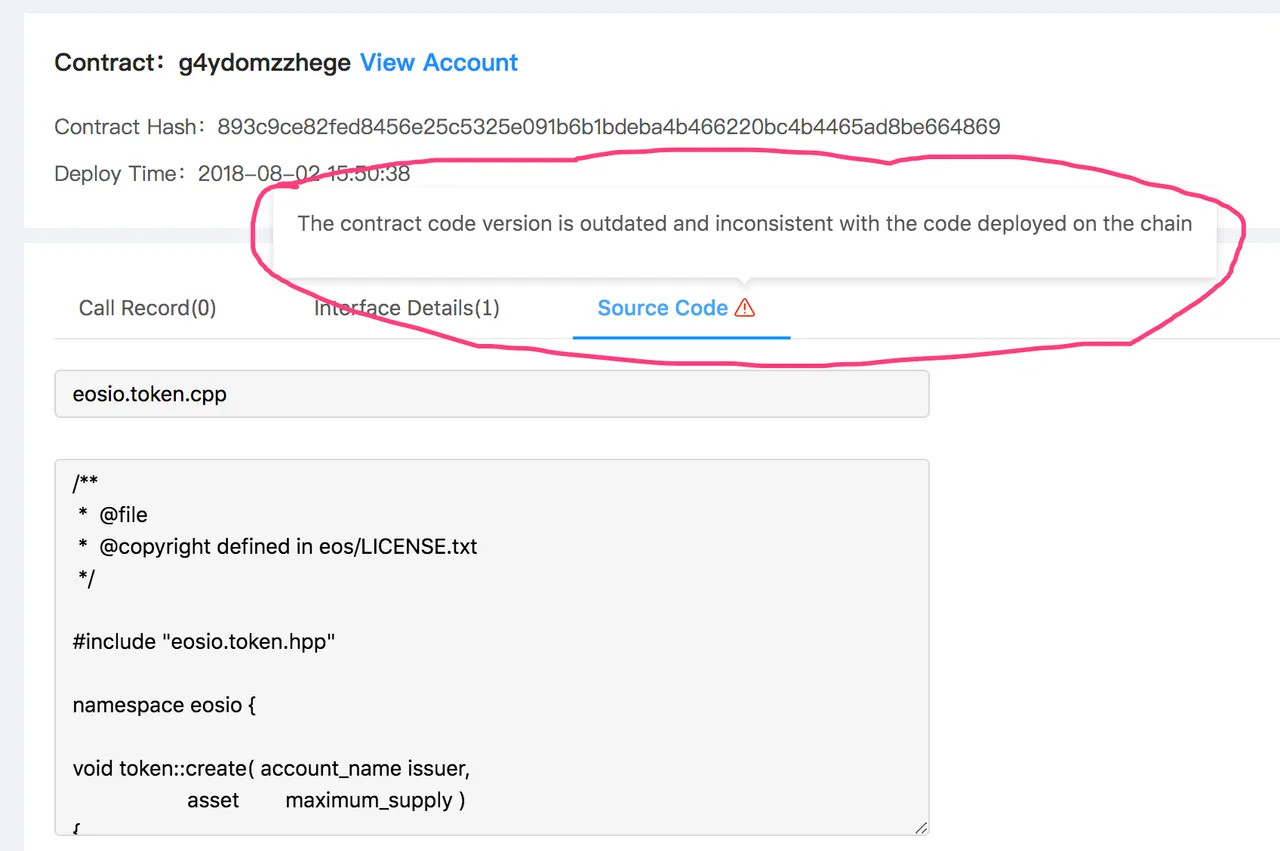
Task: Open the eosio.token.cpp file selector
Action: coord(492,394)
